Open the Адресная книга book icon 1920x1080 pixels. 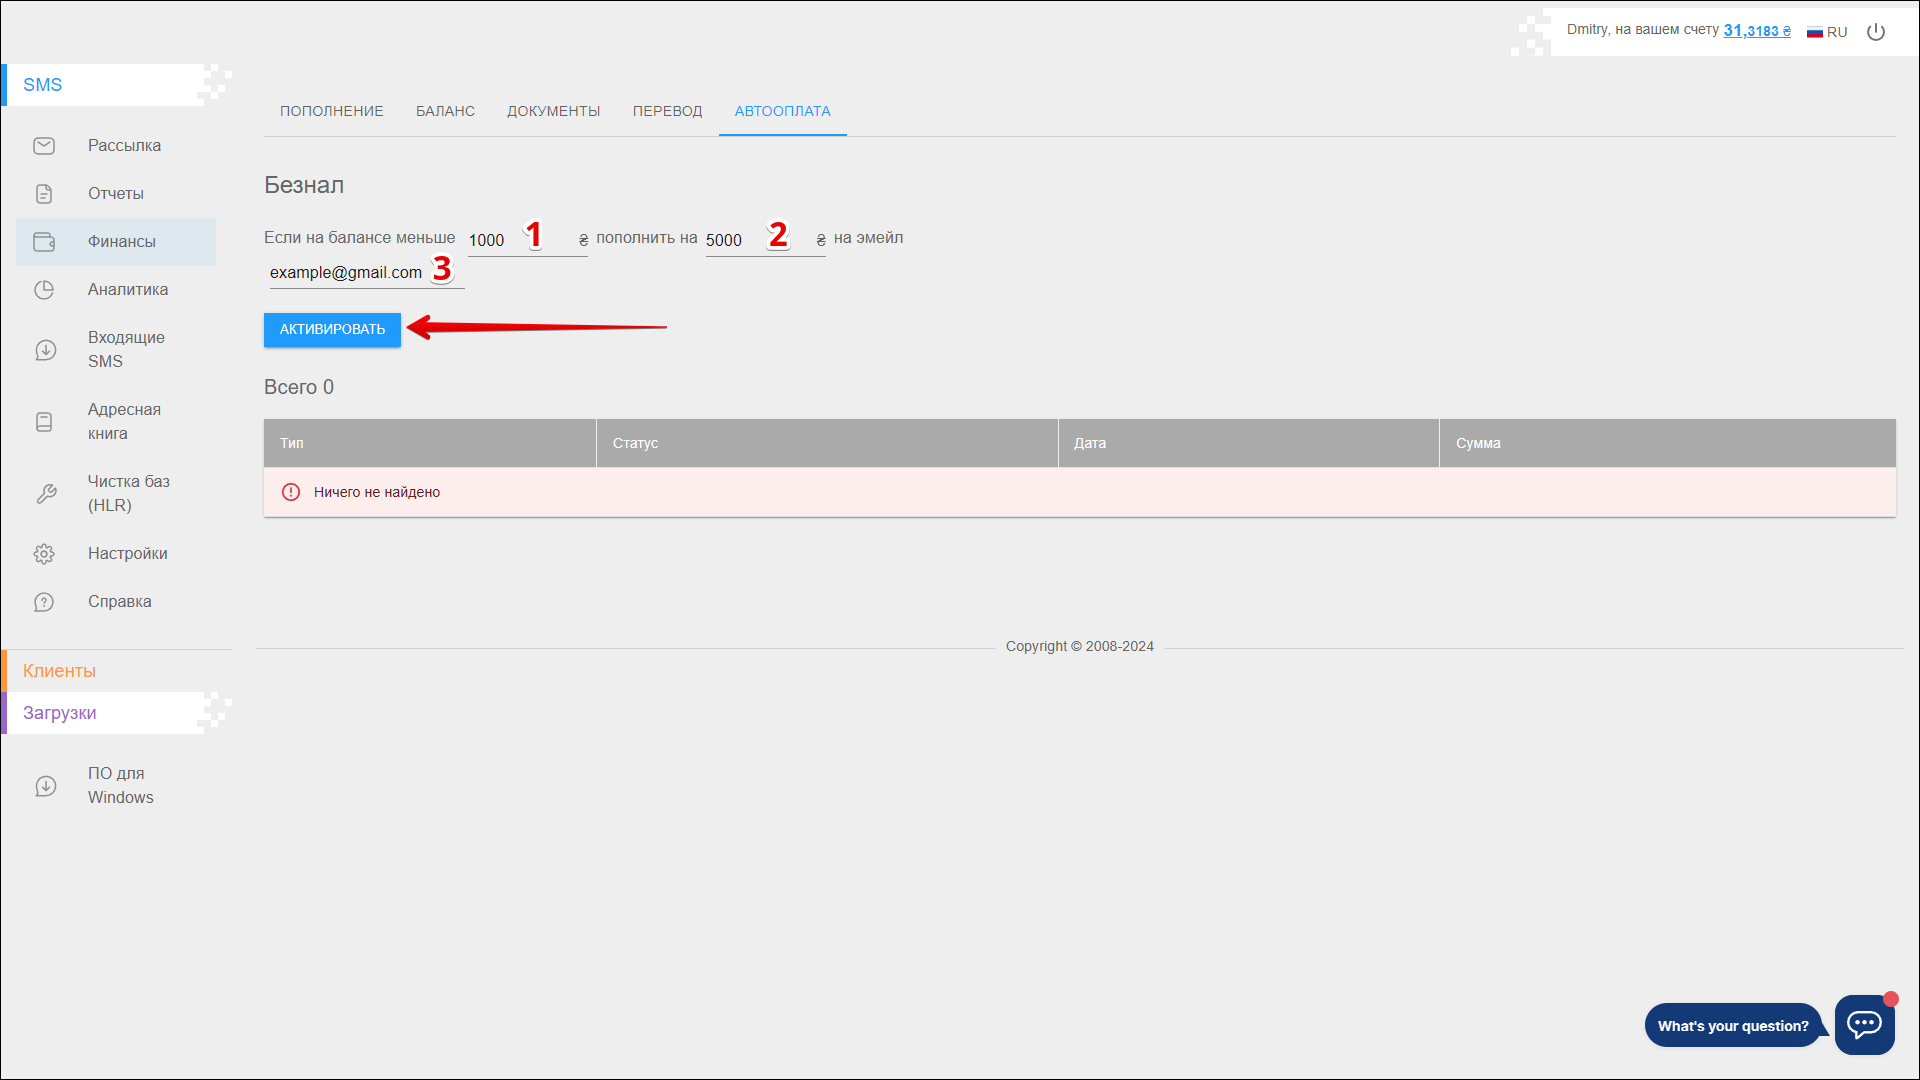click(44, 422)
